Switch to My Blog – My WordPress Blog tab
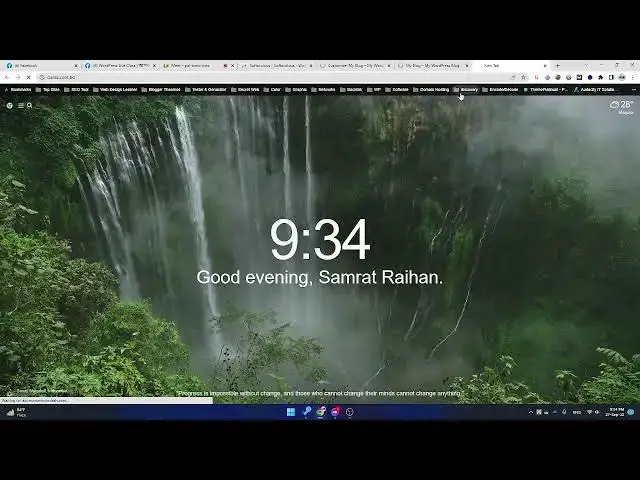Viewport: 640px width, 480px height. click(x=432, y=65)
